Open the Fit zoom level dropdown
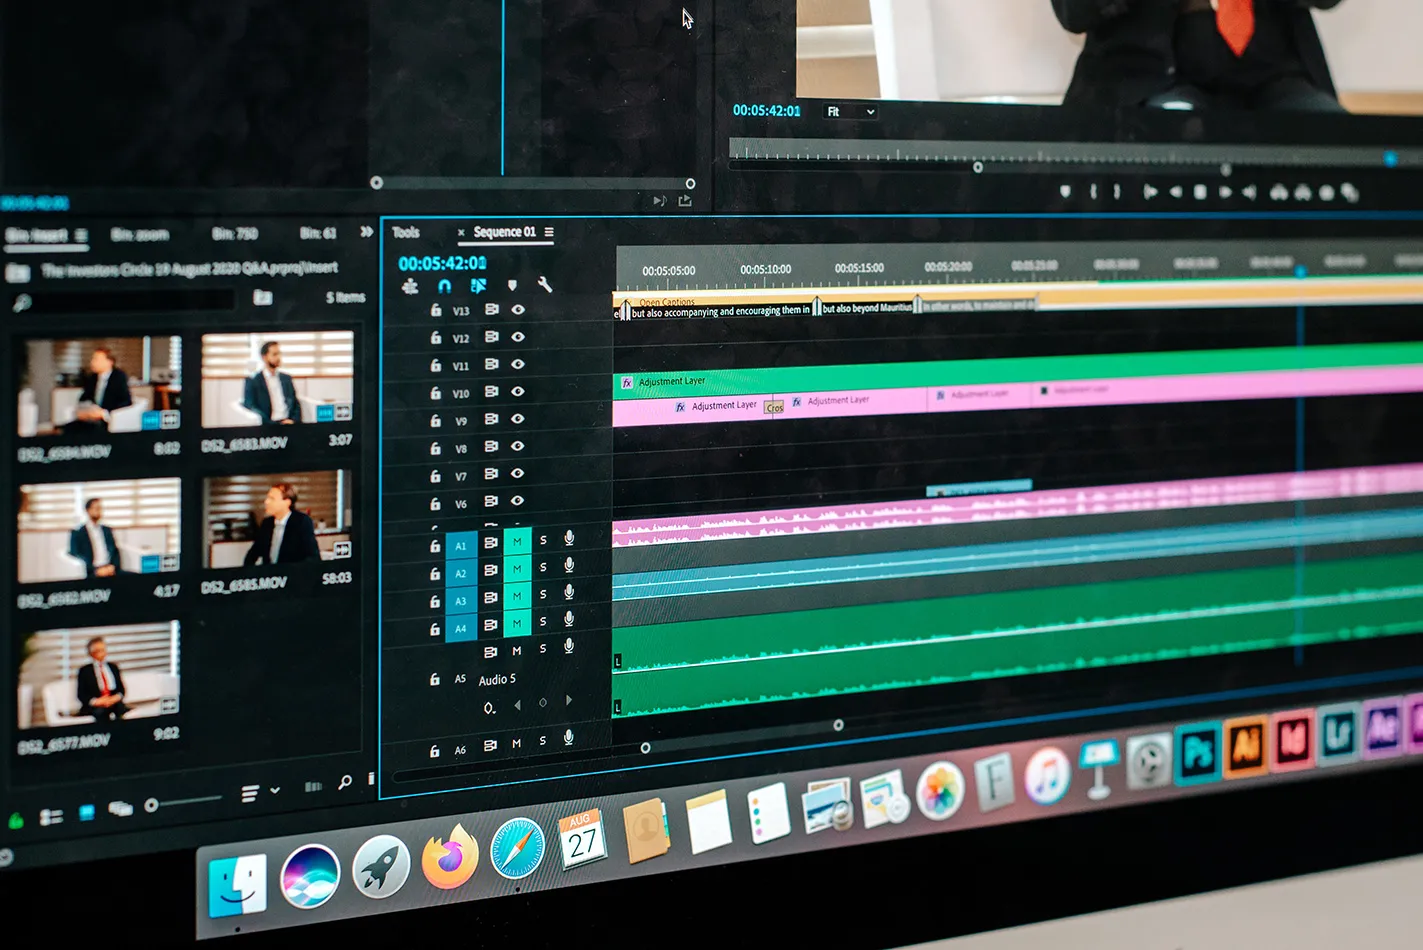Viewport: 1423px width, 950px height. pyautogui.click(x=850, y=112)
